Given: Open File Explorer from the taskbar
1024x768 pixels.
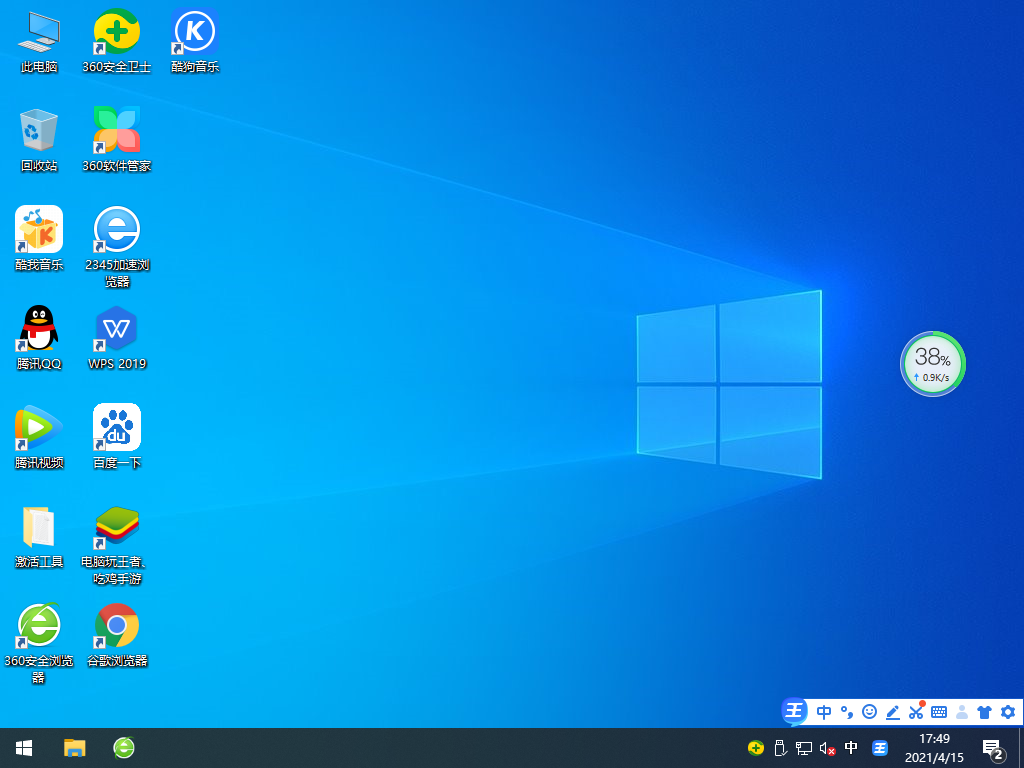Looking at the screenshot, I should [x=74, y=748].
